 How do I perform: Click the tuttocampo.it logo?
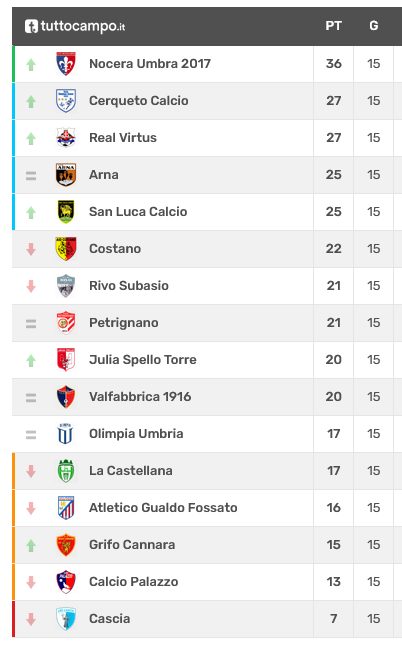pyautogui.click(x=75, y=26)
